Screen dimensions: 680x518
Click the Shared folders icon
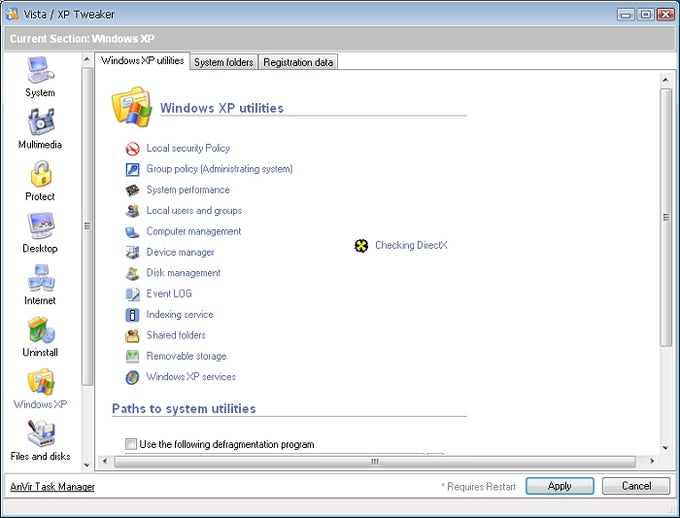pos(132,336)
